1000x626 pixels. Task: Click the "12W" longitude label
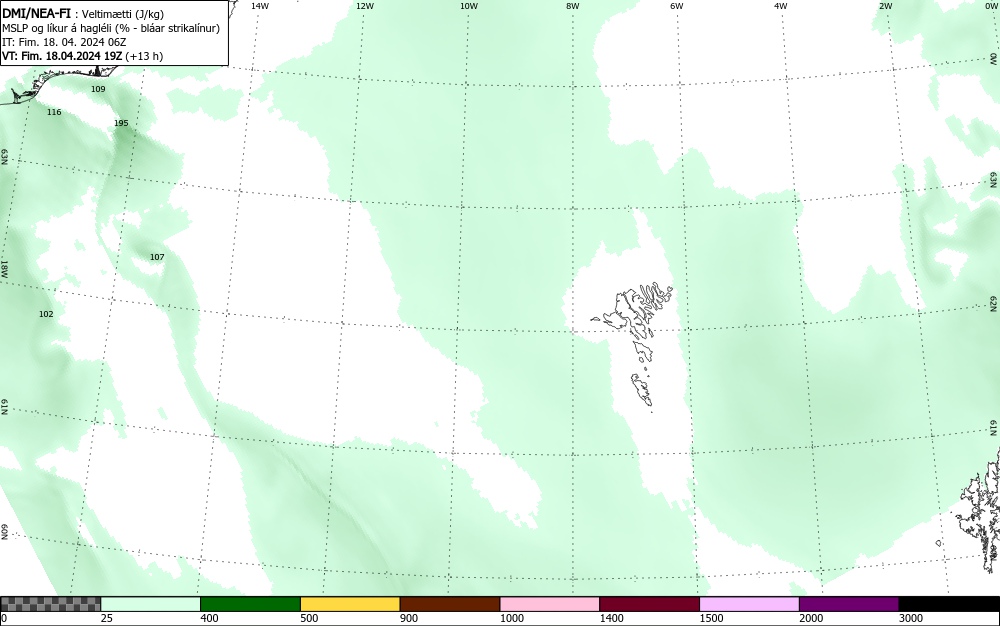(364, 6)
